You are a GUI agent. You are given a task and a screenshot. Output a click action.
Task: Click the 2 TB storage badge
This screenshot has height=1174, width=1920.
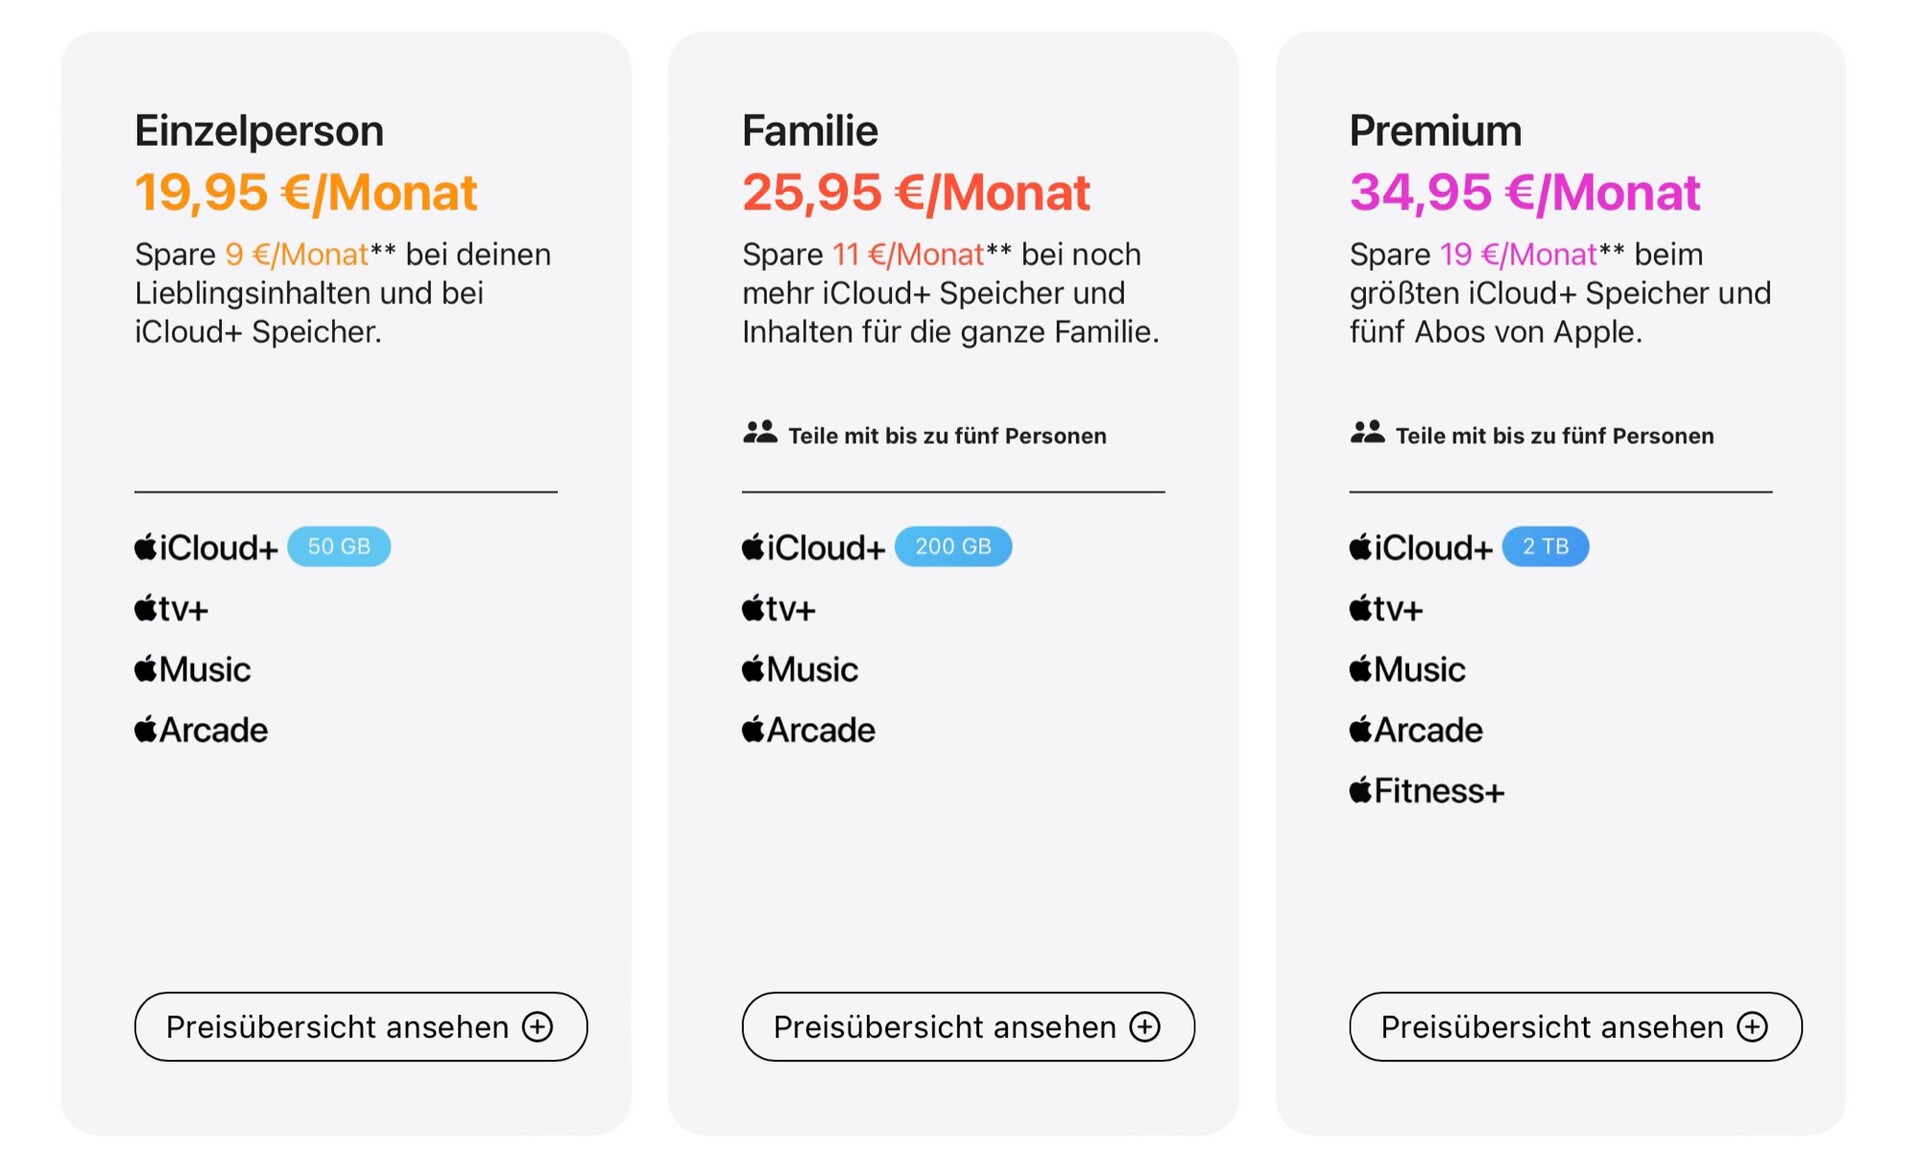[1545, 547]
